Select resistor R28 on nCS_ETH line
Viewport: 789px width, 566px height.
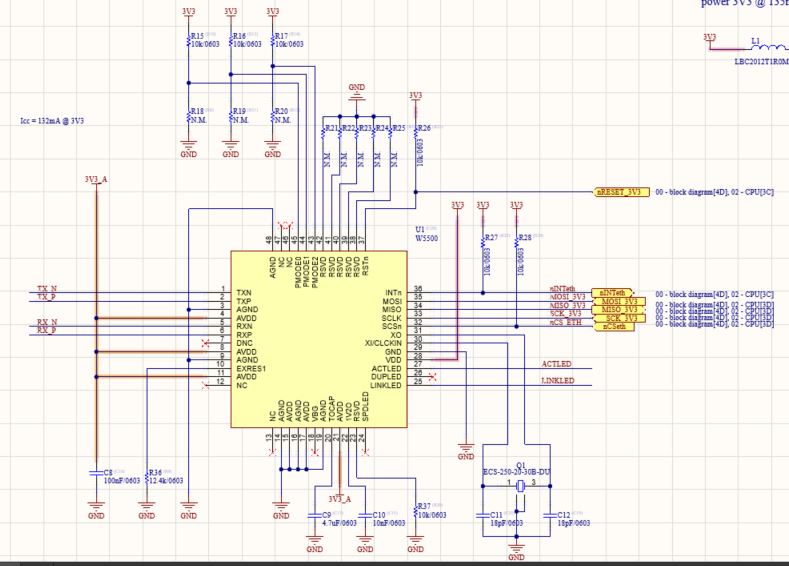517,242
